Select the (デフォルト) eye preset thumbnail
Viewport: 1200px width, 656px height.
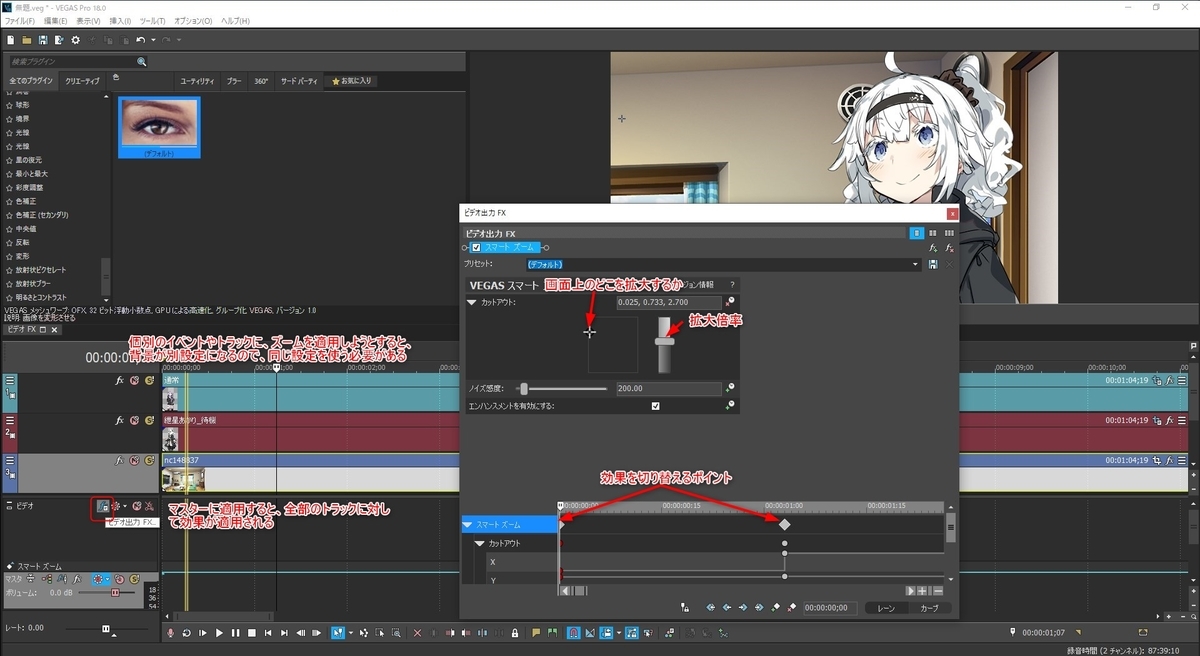click(x=159, y=127)
